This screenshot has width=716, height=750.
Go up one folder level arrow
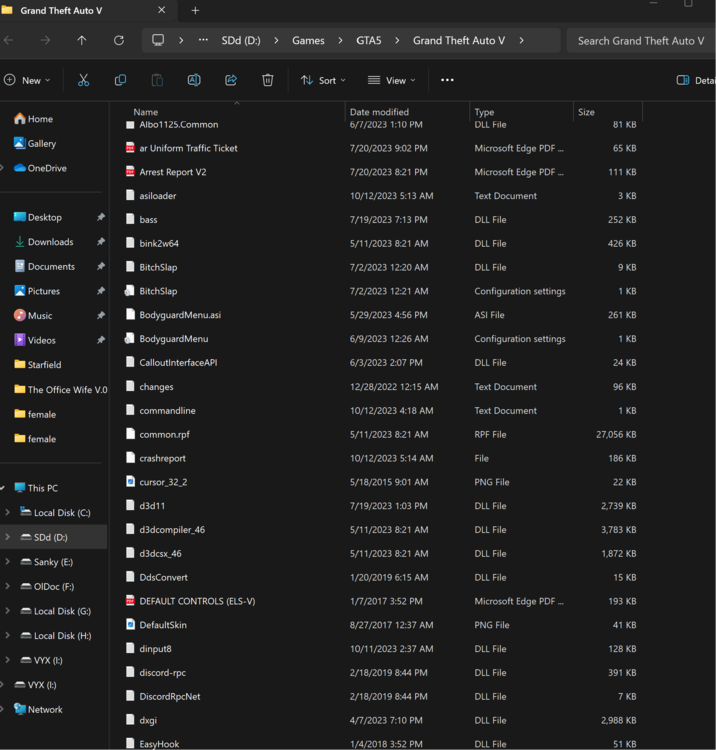[x=82, y=41]
